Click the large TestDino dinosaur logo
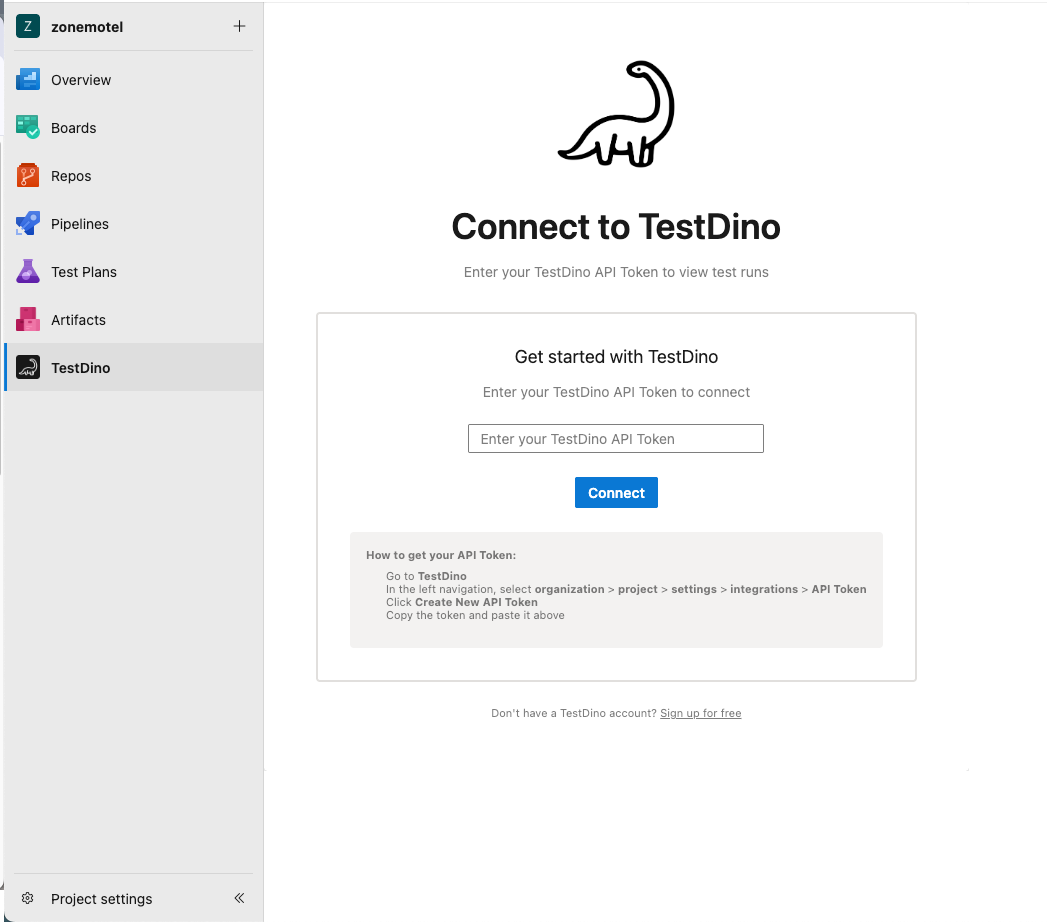The height and width of the screenshot is (922, 1047). click(x=616, y=113)
